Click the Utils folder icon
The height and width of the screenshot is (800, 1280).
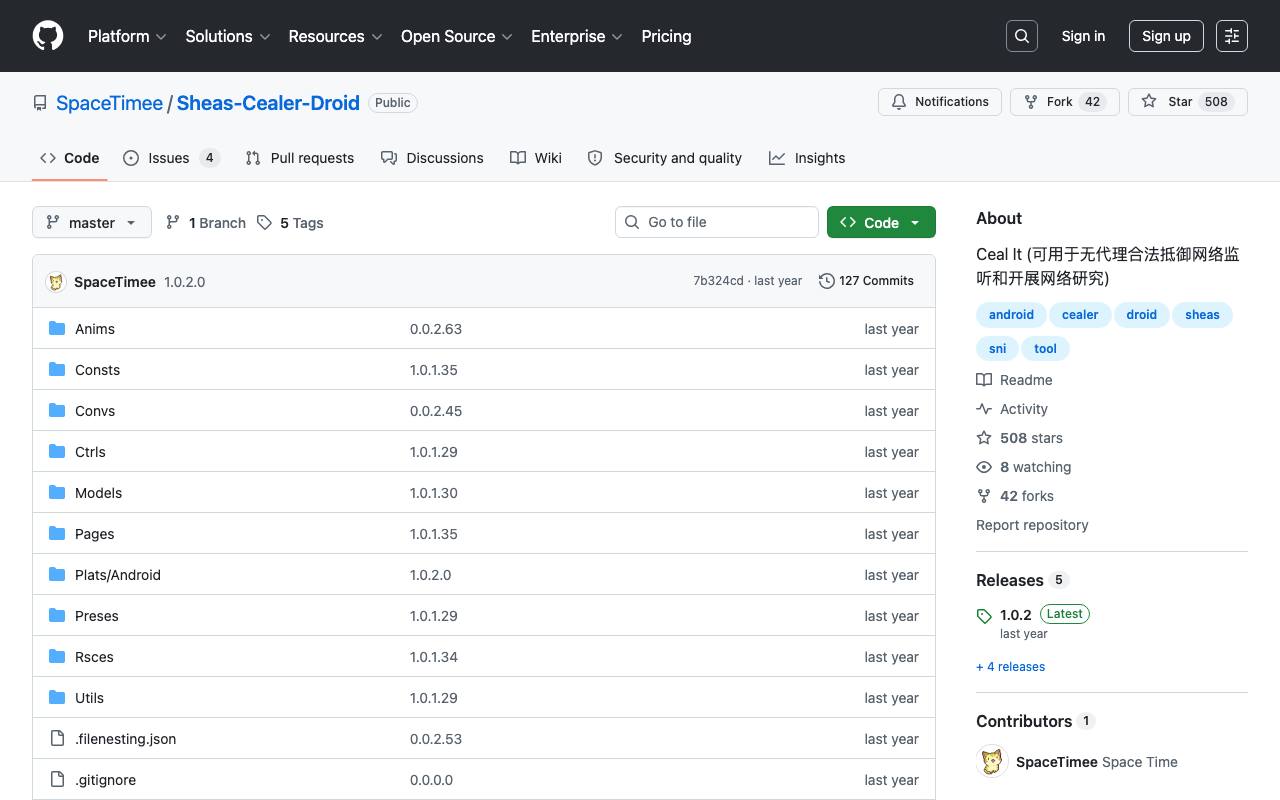57,697
